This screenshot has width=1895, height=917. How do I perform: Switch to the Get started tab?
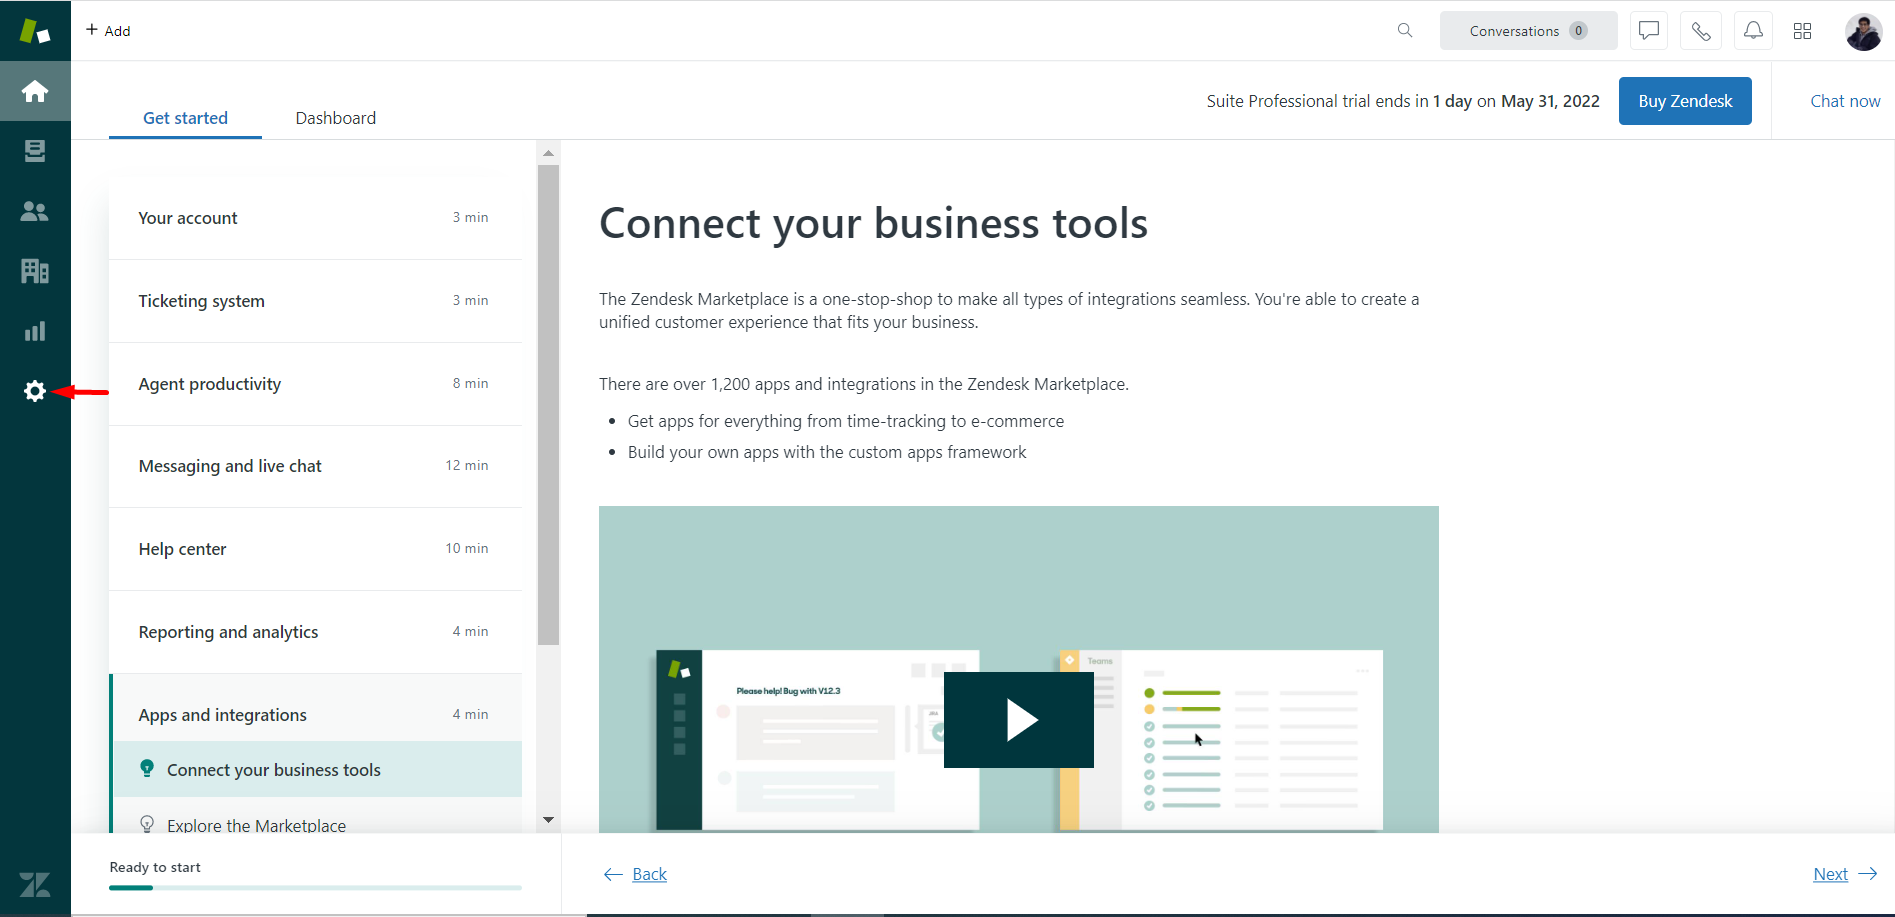(185, 118)
